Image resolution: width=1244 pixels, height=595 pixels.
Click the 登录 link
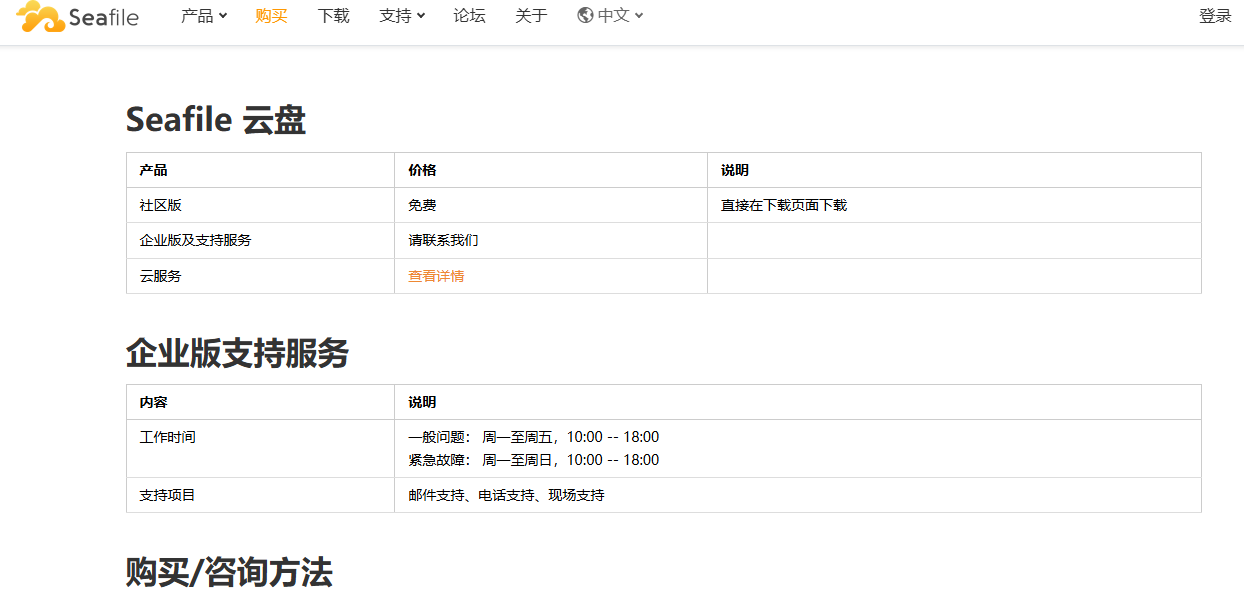1215,15
